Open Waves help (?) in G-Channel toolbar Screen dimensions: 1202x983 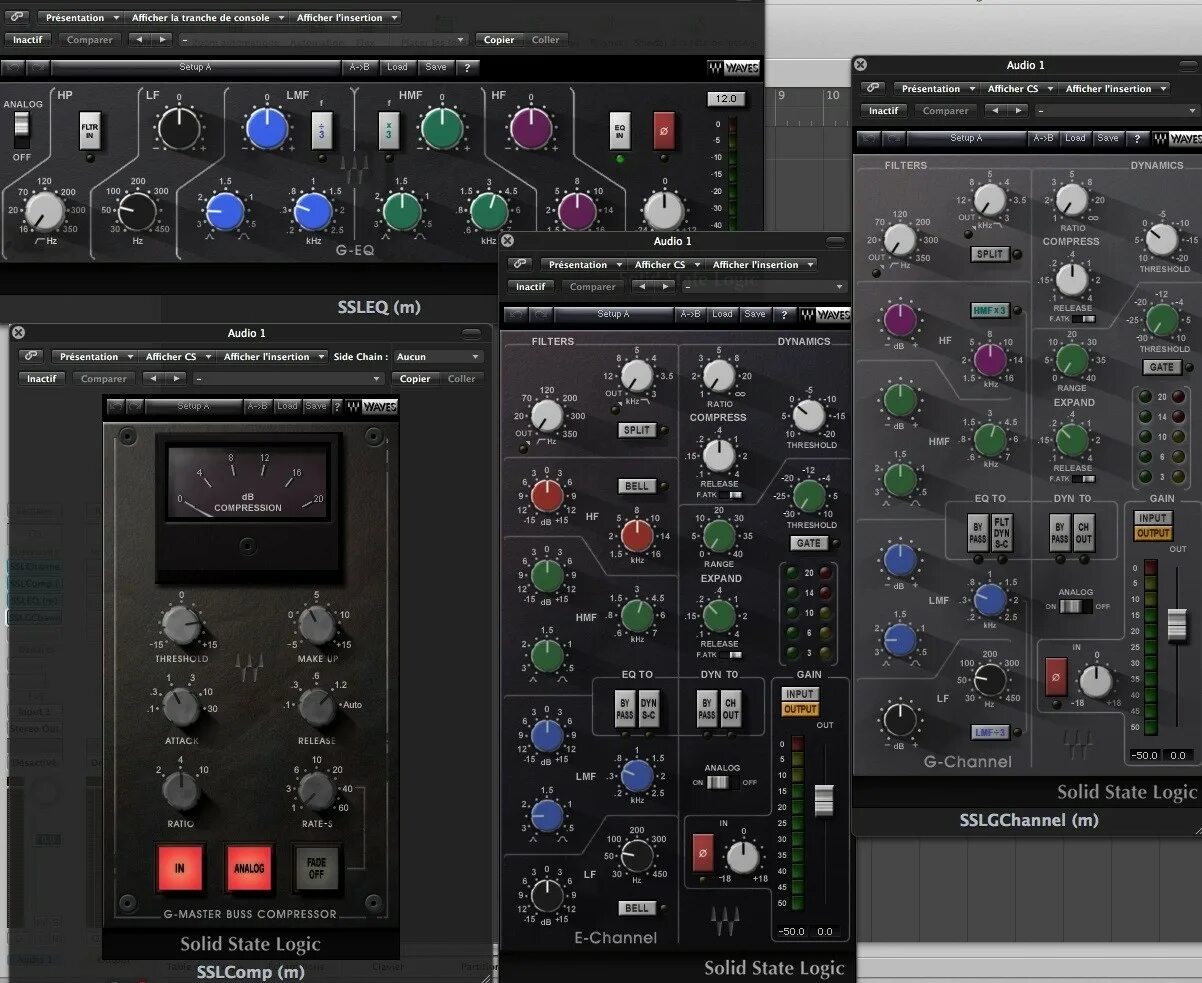pyautogui.click(x=1139, y=138)
